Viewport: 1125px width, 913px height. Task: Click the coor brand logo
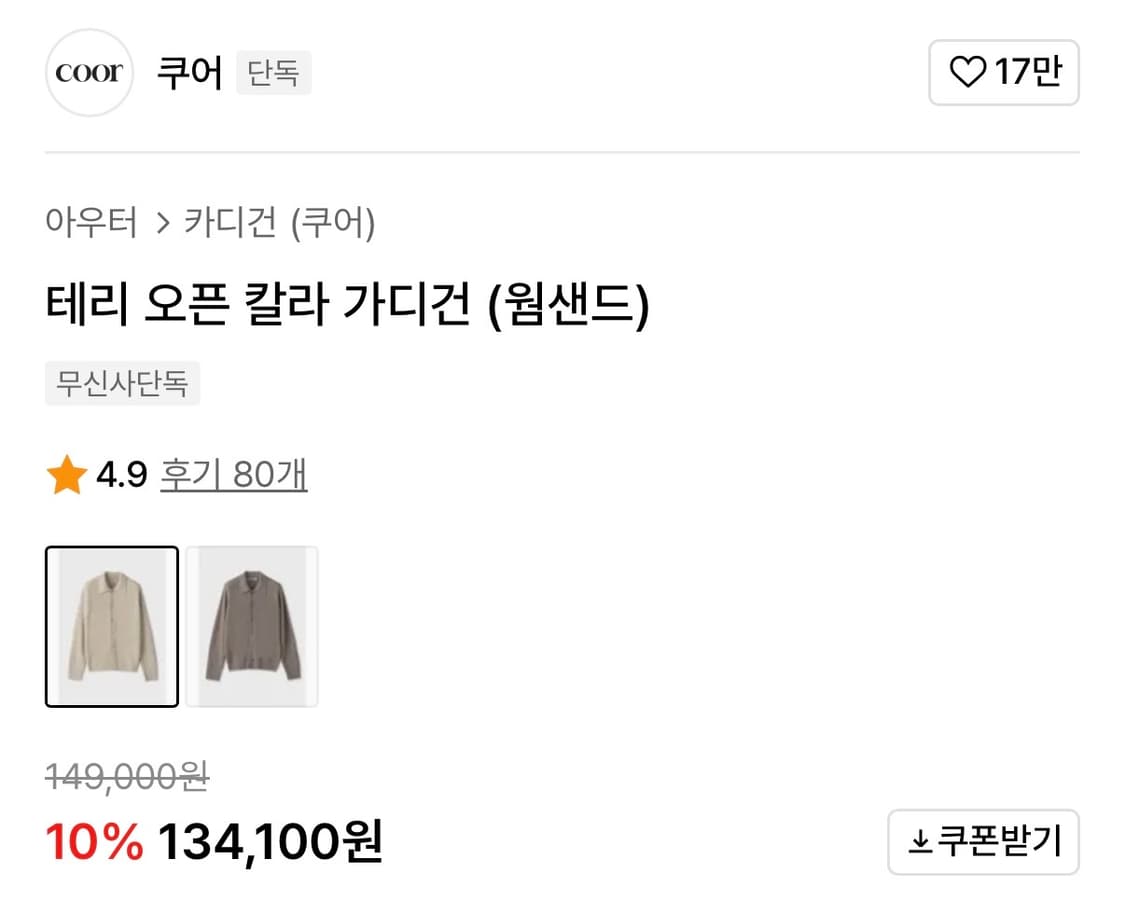coord(89,73)
